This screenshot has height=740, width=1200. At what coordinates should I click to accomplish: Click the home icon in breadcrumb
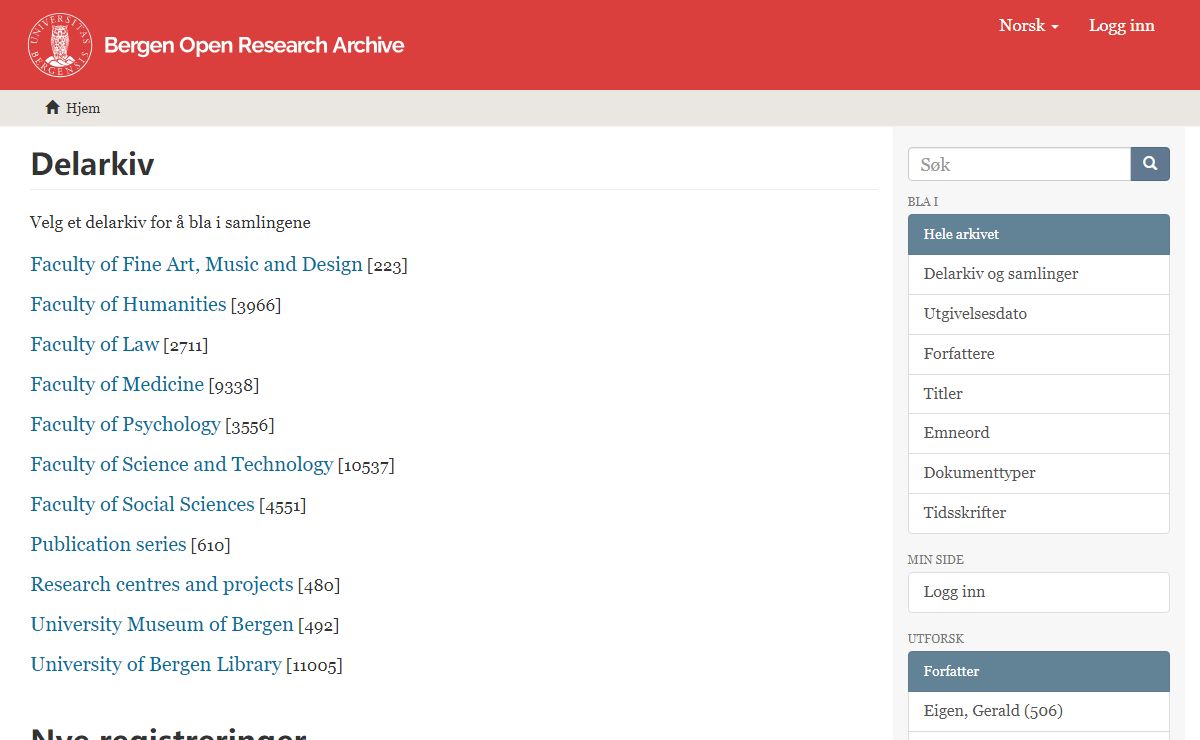(53, 107)
